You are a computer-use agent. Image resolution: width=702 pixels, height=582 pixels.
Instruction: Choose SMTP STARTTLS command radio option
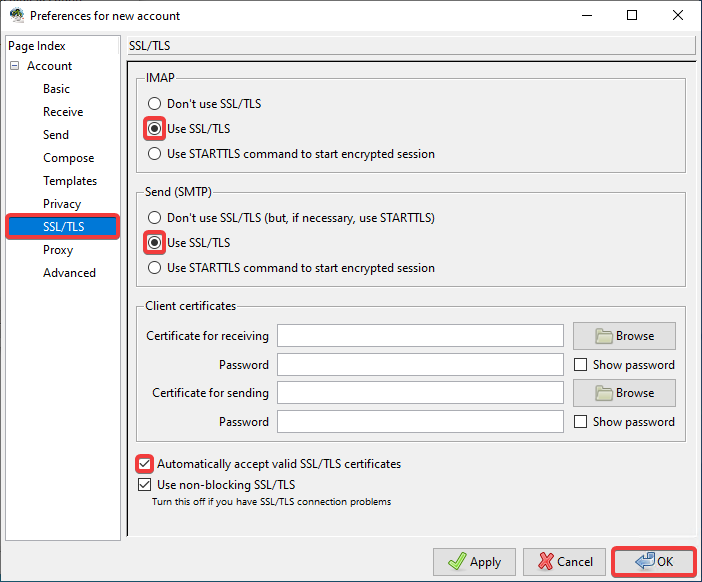[154, 268]
